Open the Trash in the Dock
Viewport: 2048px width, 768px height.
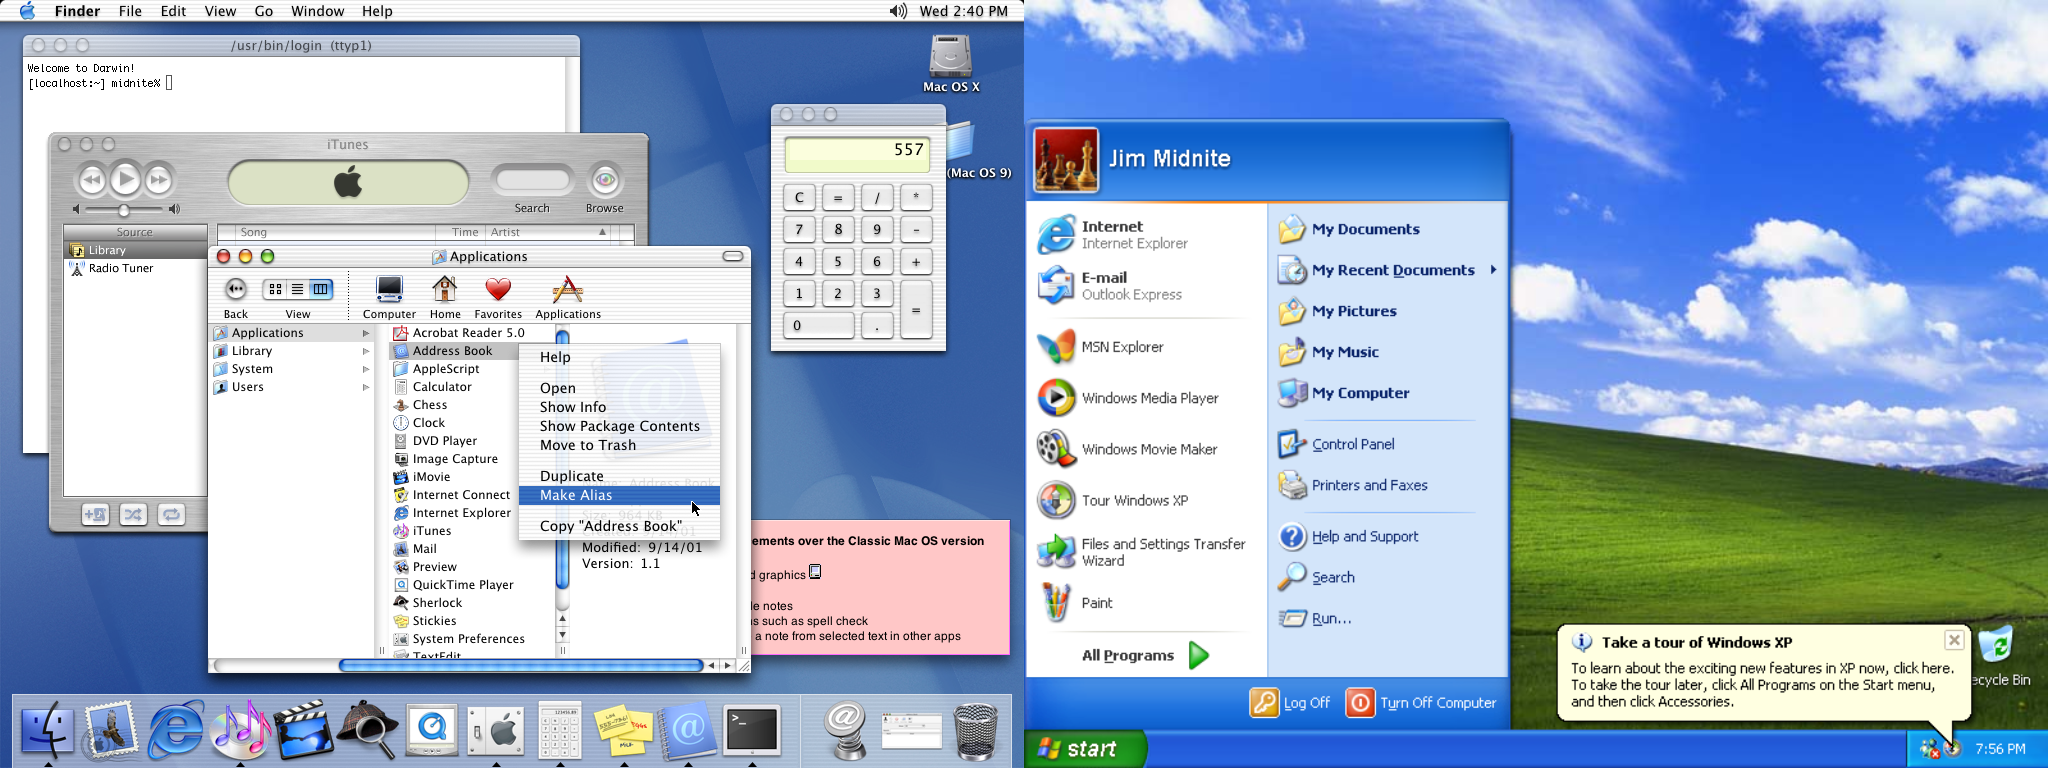(x=976, y=731)
